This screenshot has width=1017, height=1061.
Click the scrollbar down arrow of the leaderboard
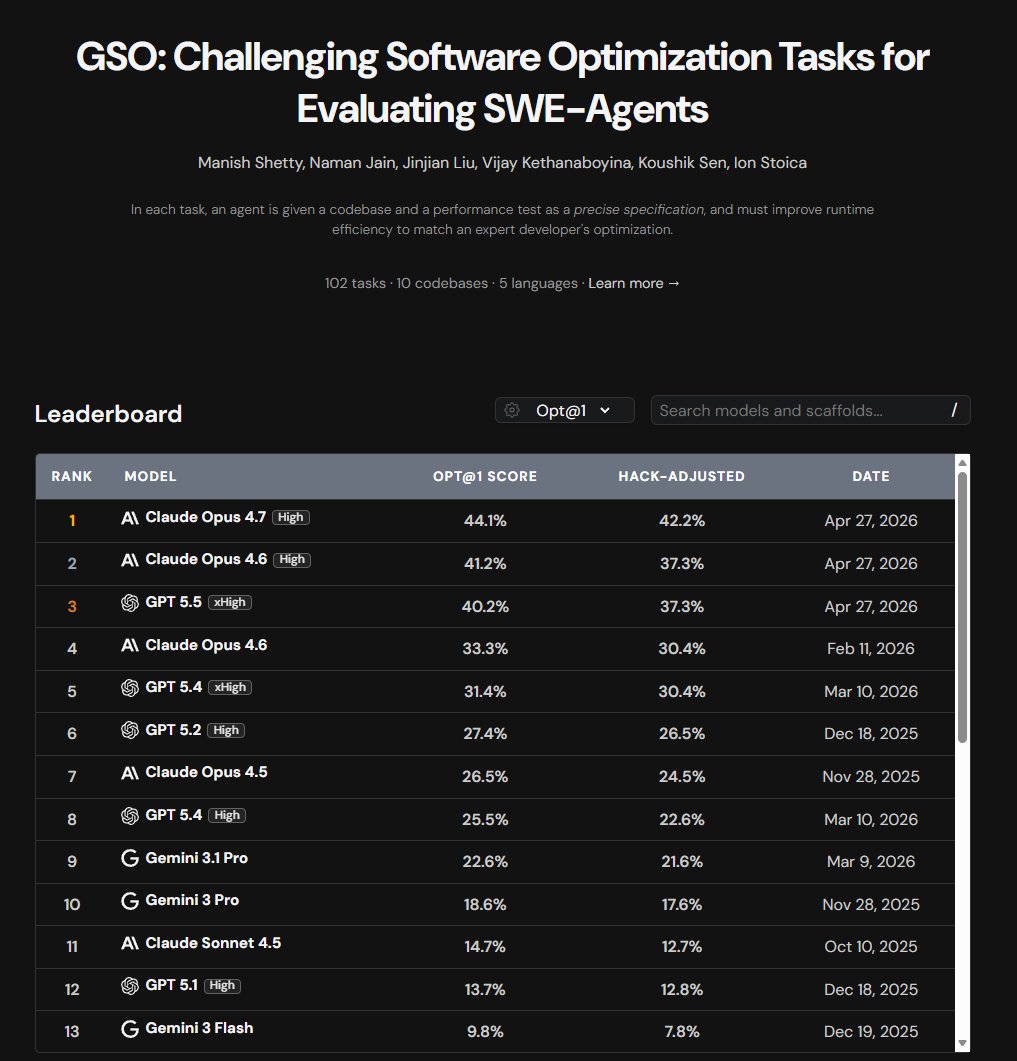[x=962, y=1043]
